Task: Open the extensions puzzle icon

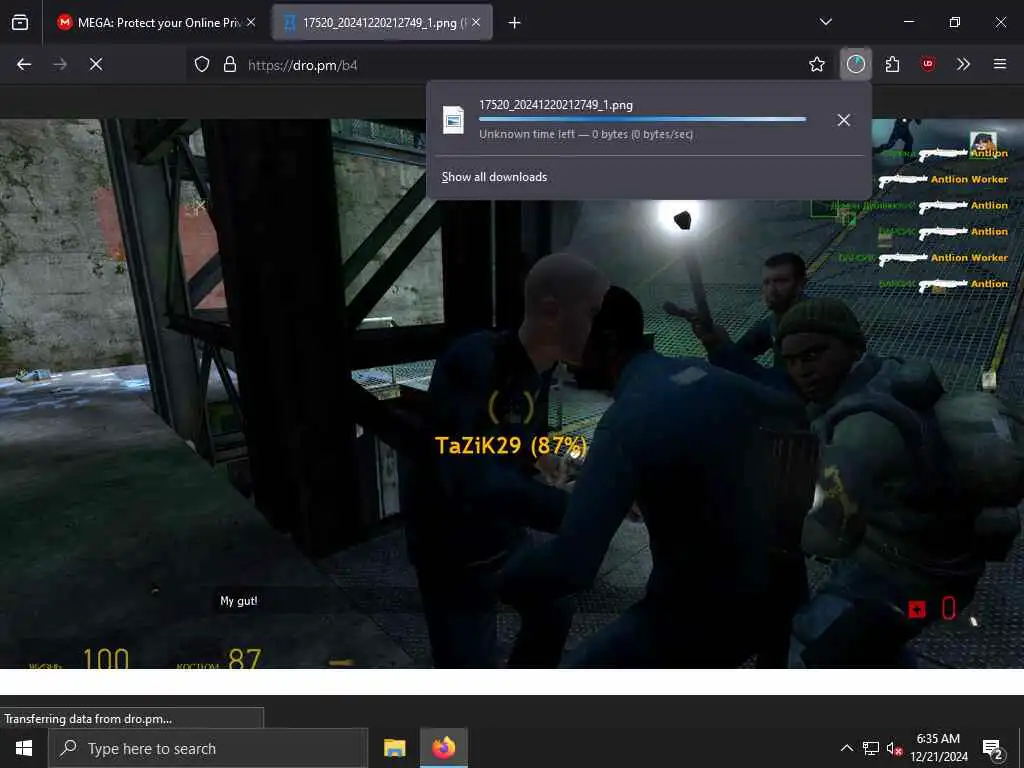Action: click(892, 64)
